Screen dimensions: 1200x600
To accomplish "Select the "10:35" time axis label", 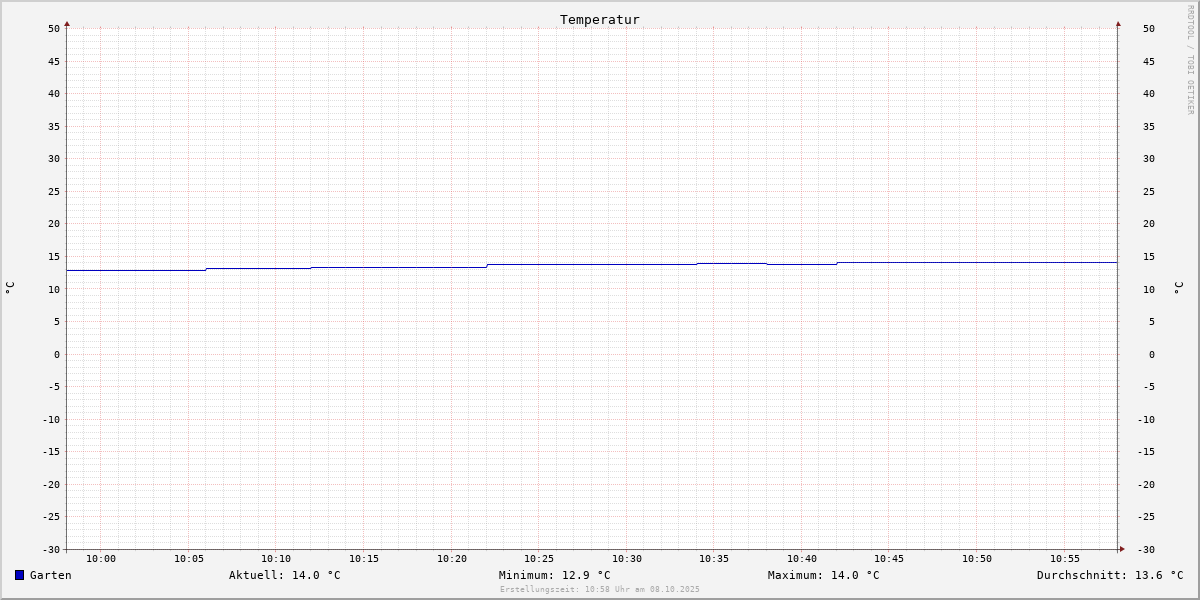I will pos(714,558).
